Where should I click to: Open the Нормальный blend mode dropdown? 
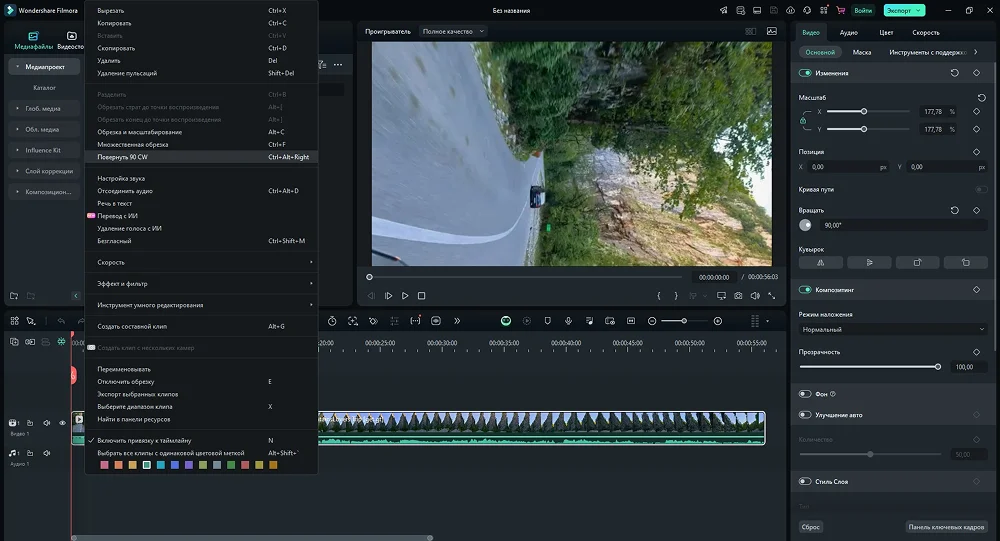point(892,329)
